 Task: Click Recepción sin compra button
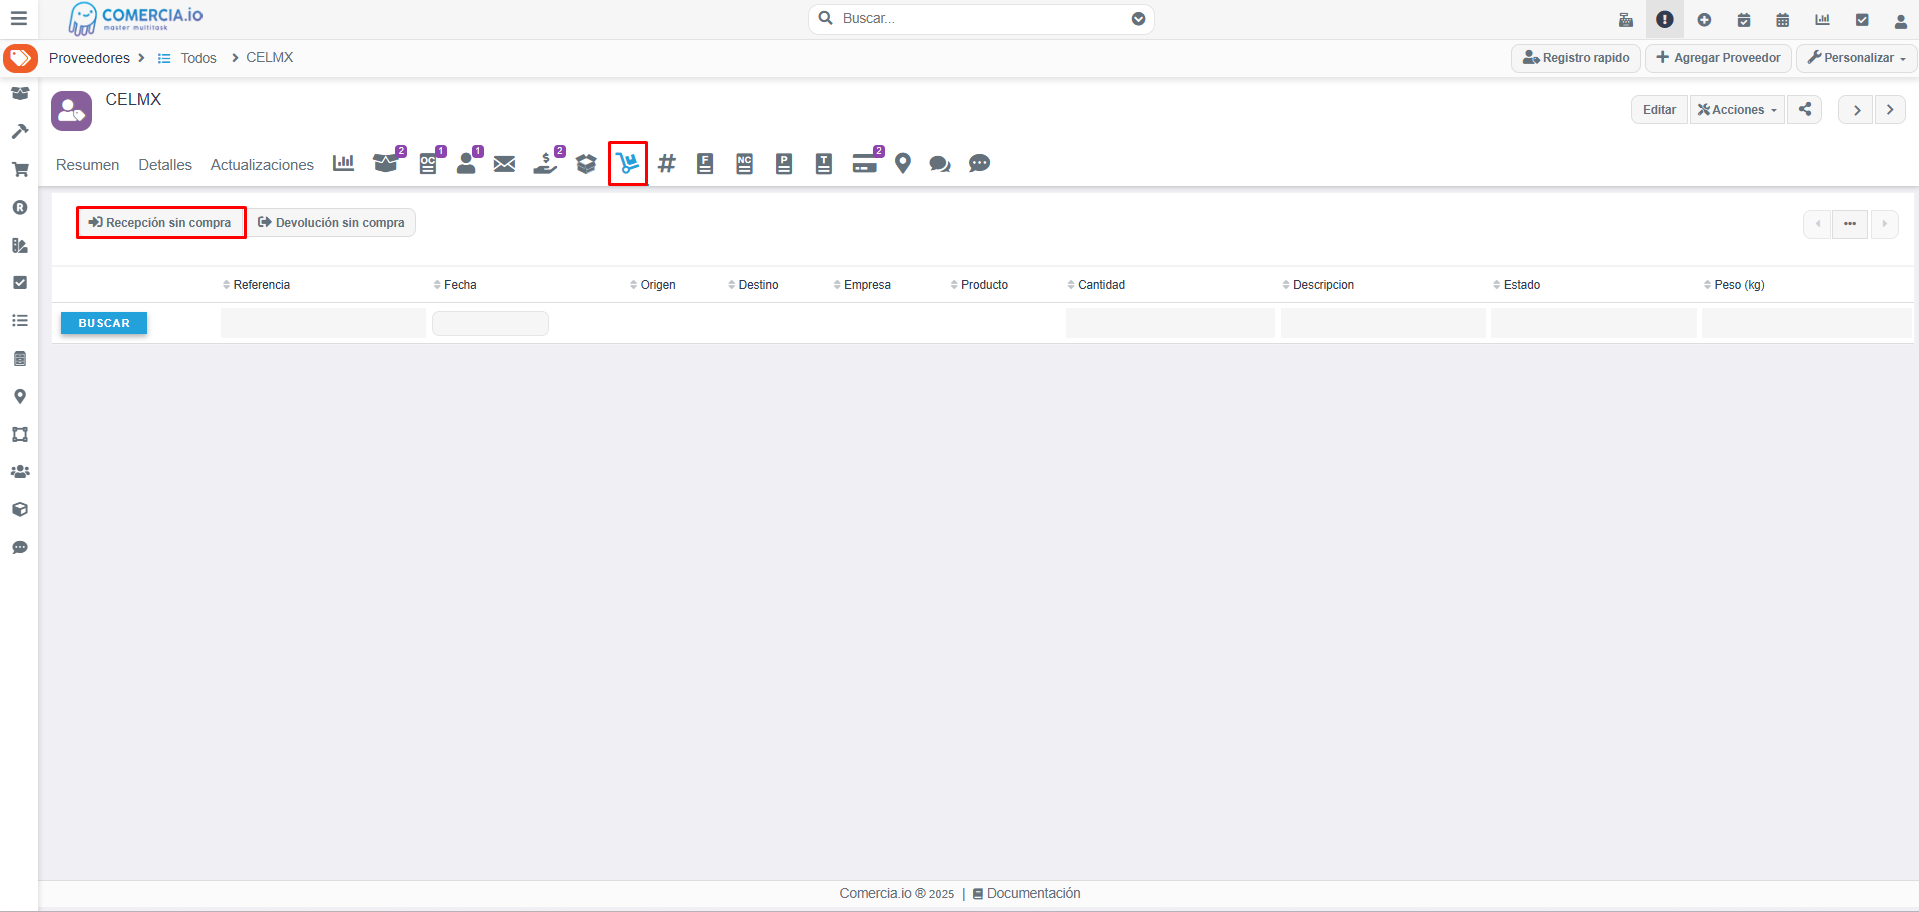[161, 222]
